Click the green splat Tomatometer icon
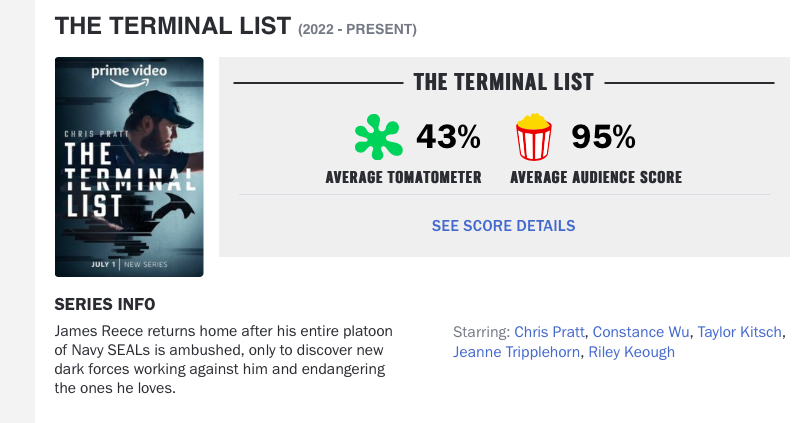The width and height of the screenshot is (803, 423). click(x=378, y=137)
